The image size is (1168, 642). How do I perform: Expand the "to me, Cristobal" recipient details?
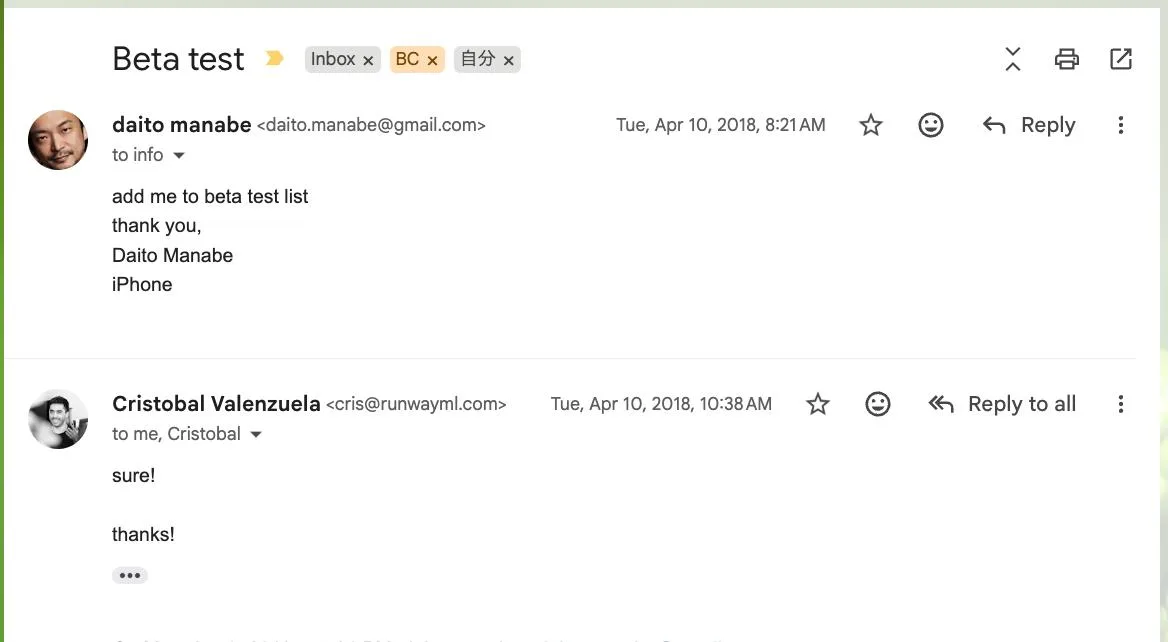pos(256,434)
